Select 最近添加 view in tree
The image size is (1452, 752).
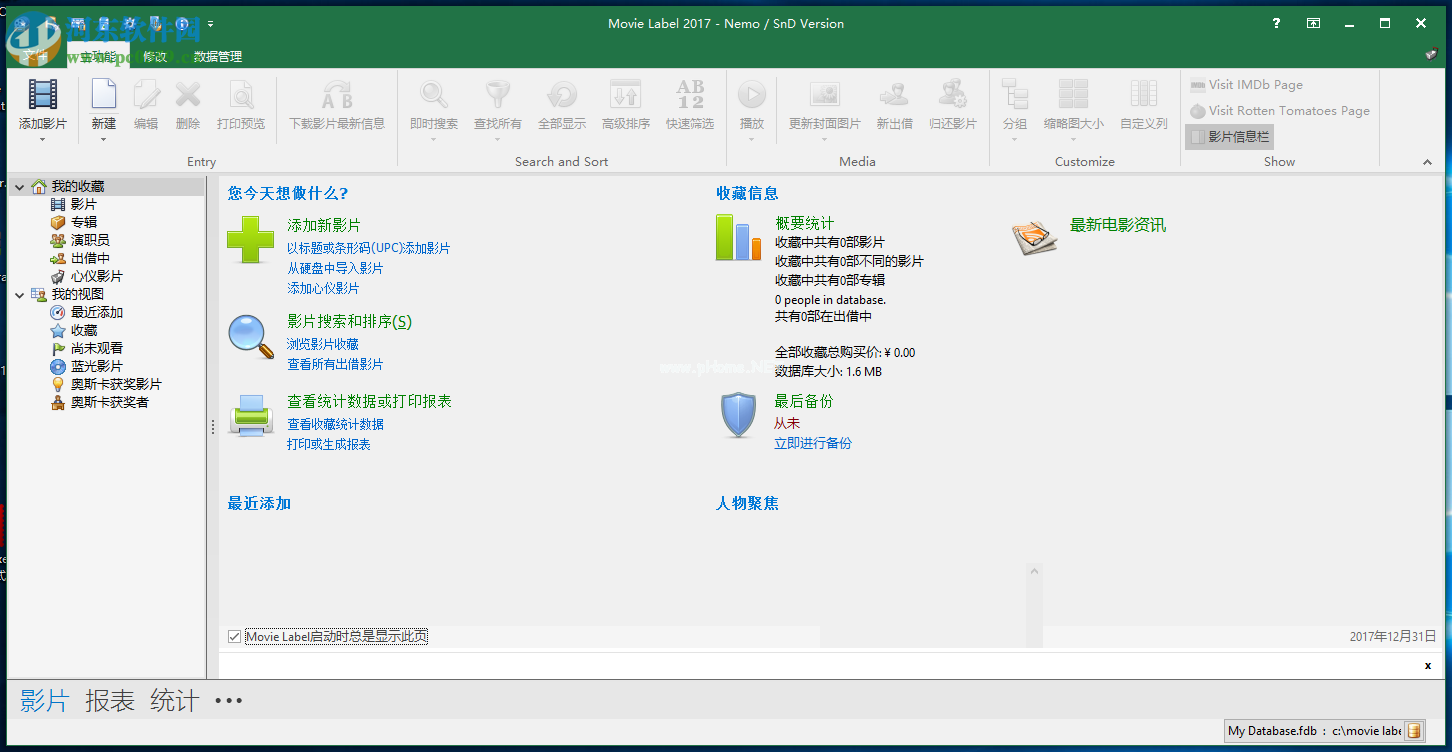96,312
